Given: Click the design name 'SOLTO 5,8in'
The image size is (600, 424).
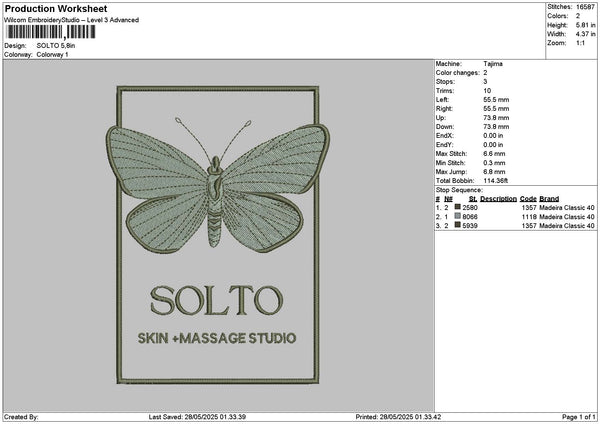Looking at the screenshot, I should click(56, 46).
